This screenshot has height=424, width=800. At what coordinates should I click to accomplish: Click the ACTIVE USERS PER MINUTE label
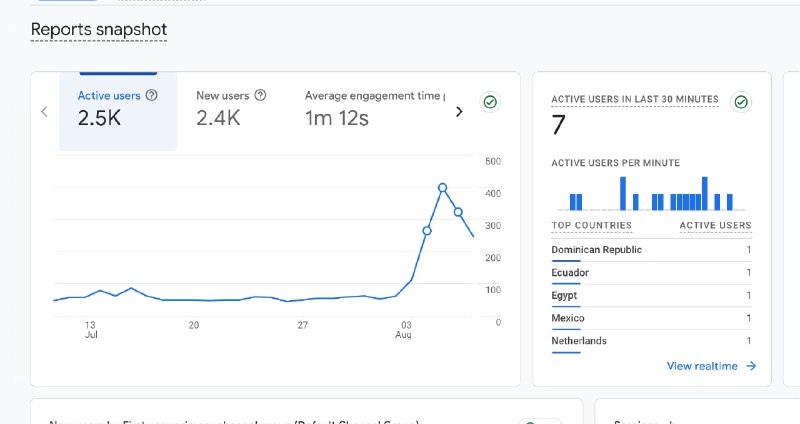(x=615, y=163)
